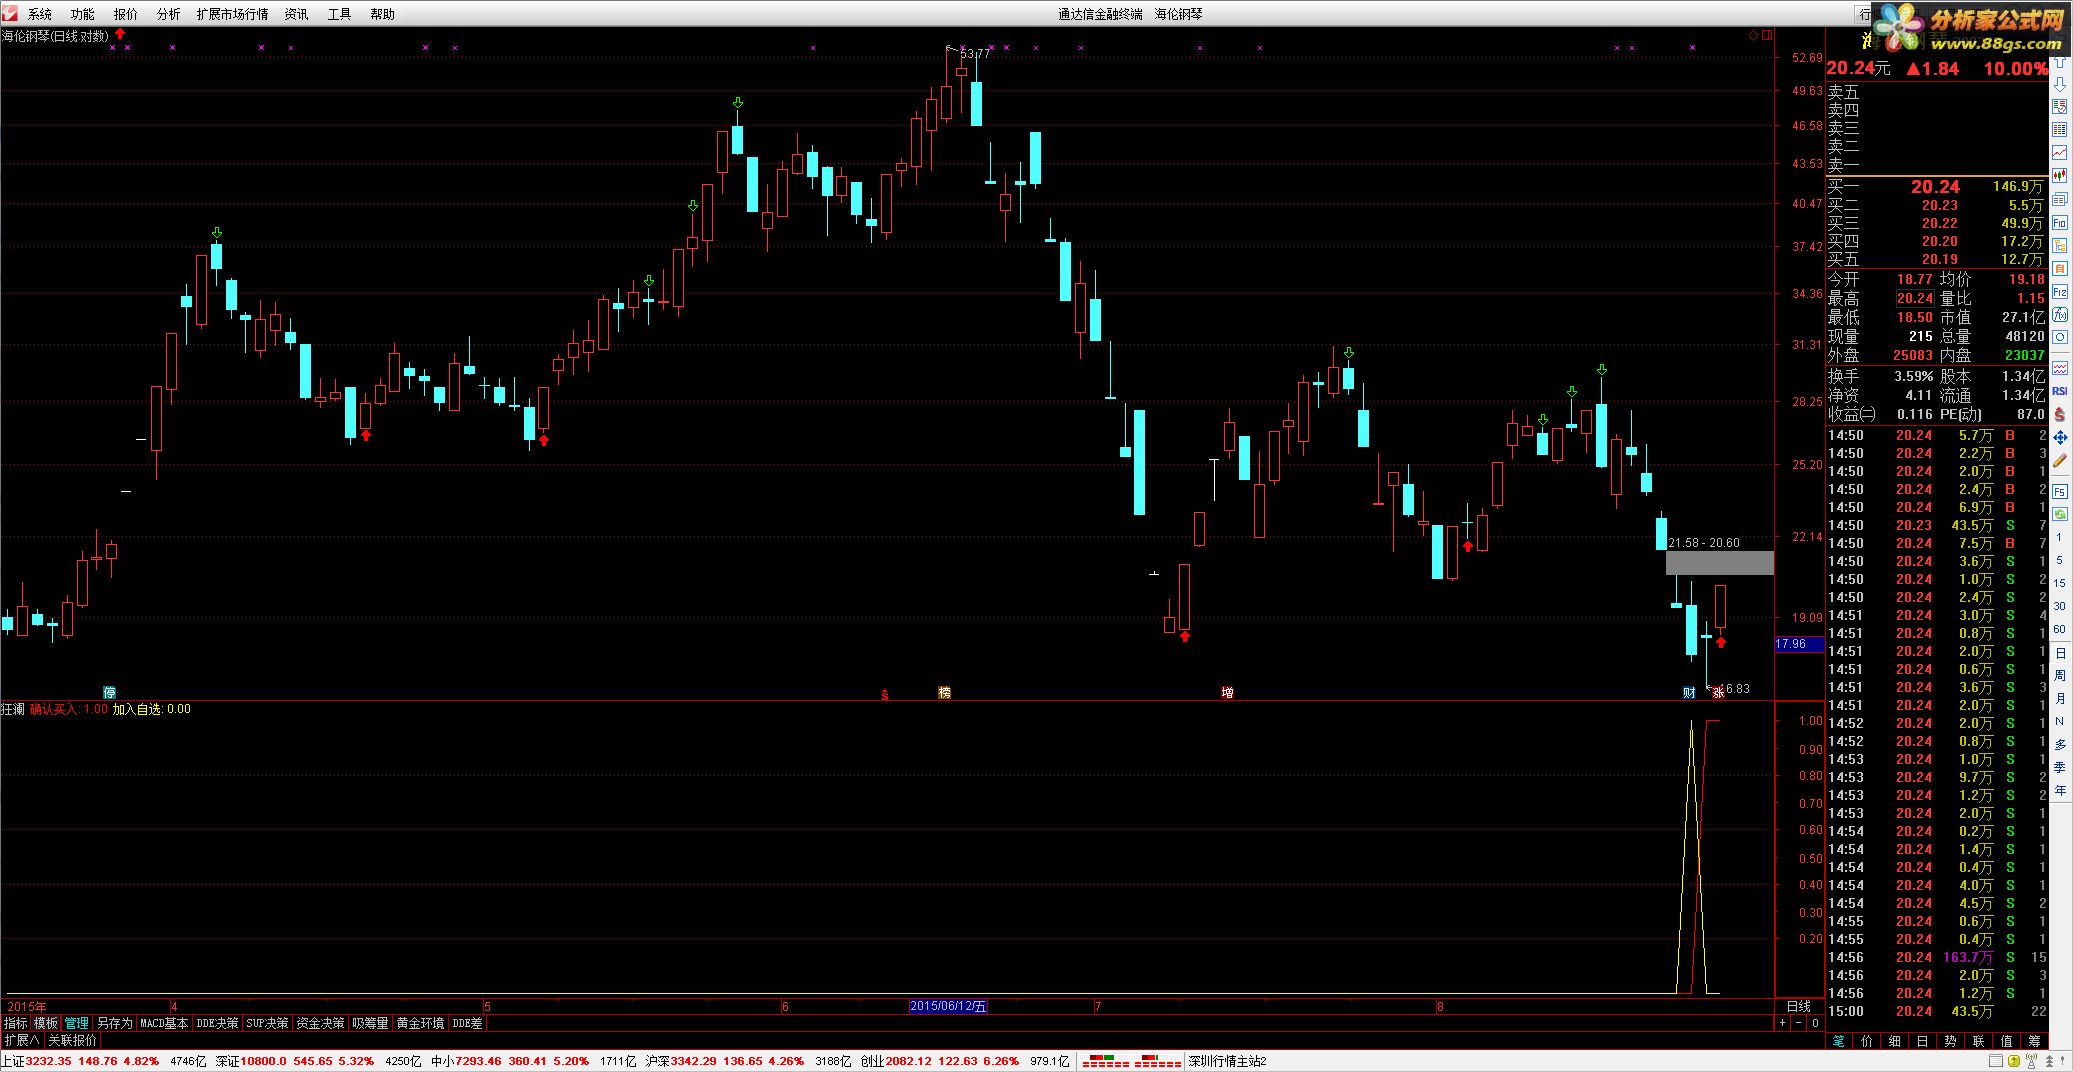This screenshot has width=2073, height=1072.
Task: Select the monthly '月' period button
Action: [x=2059, y=698]
